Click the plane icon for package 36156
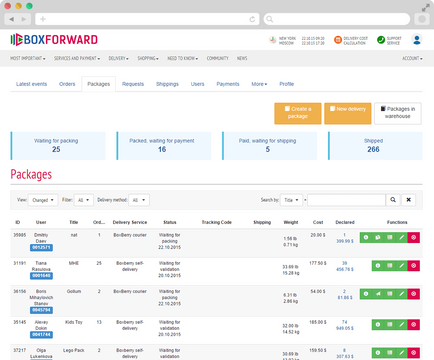Viewport: 434px width, 360px height. pyautogui.click(x=378, y=294)
